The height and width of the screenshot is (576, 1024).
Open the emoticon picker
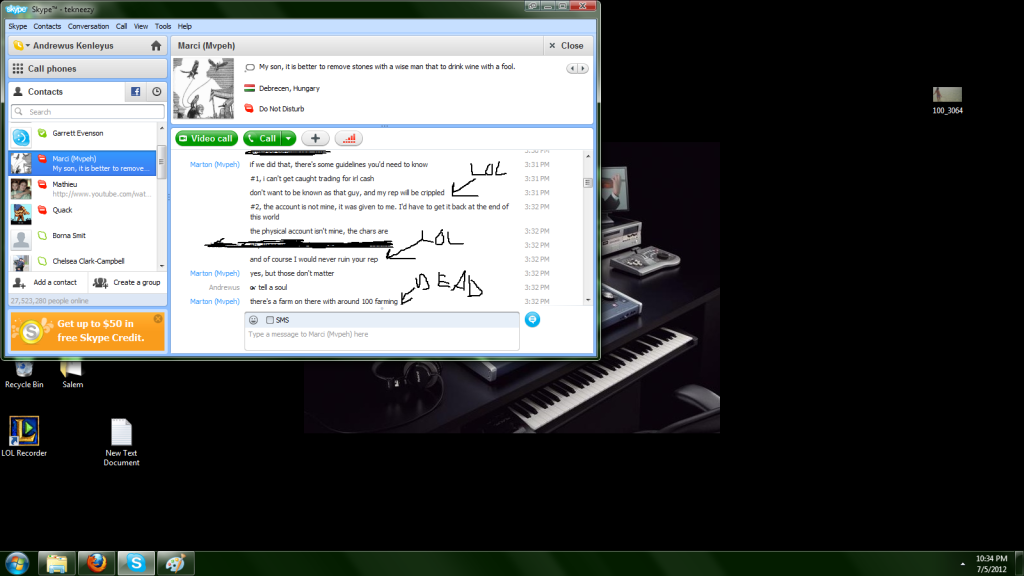(x=253, y=320)
